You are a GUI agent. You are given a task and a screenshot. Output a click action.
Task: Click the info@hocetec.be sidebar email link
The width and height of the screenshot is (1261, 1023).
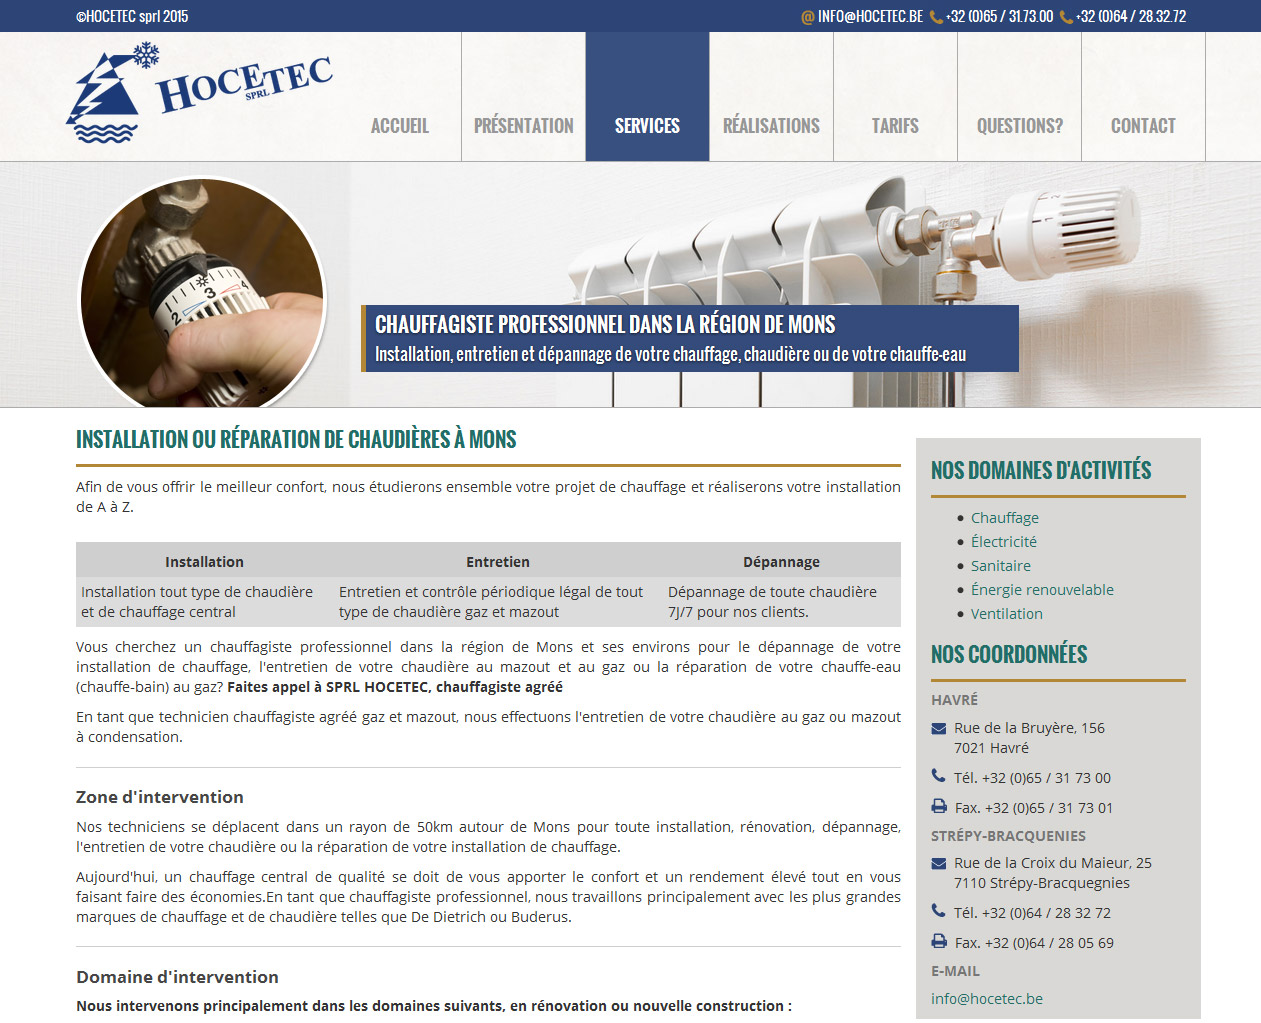987,999
